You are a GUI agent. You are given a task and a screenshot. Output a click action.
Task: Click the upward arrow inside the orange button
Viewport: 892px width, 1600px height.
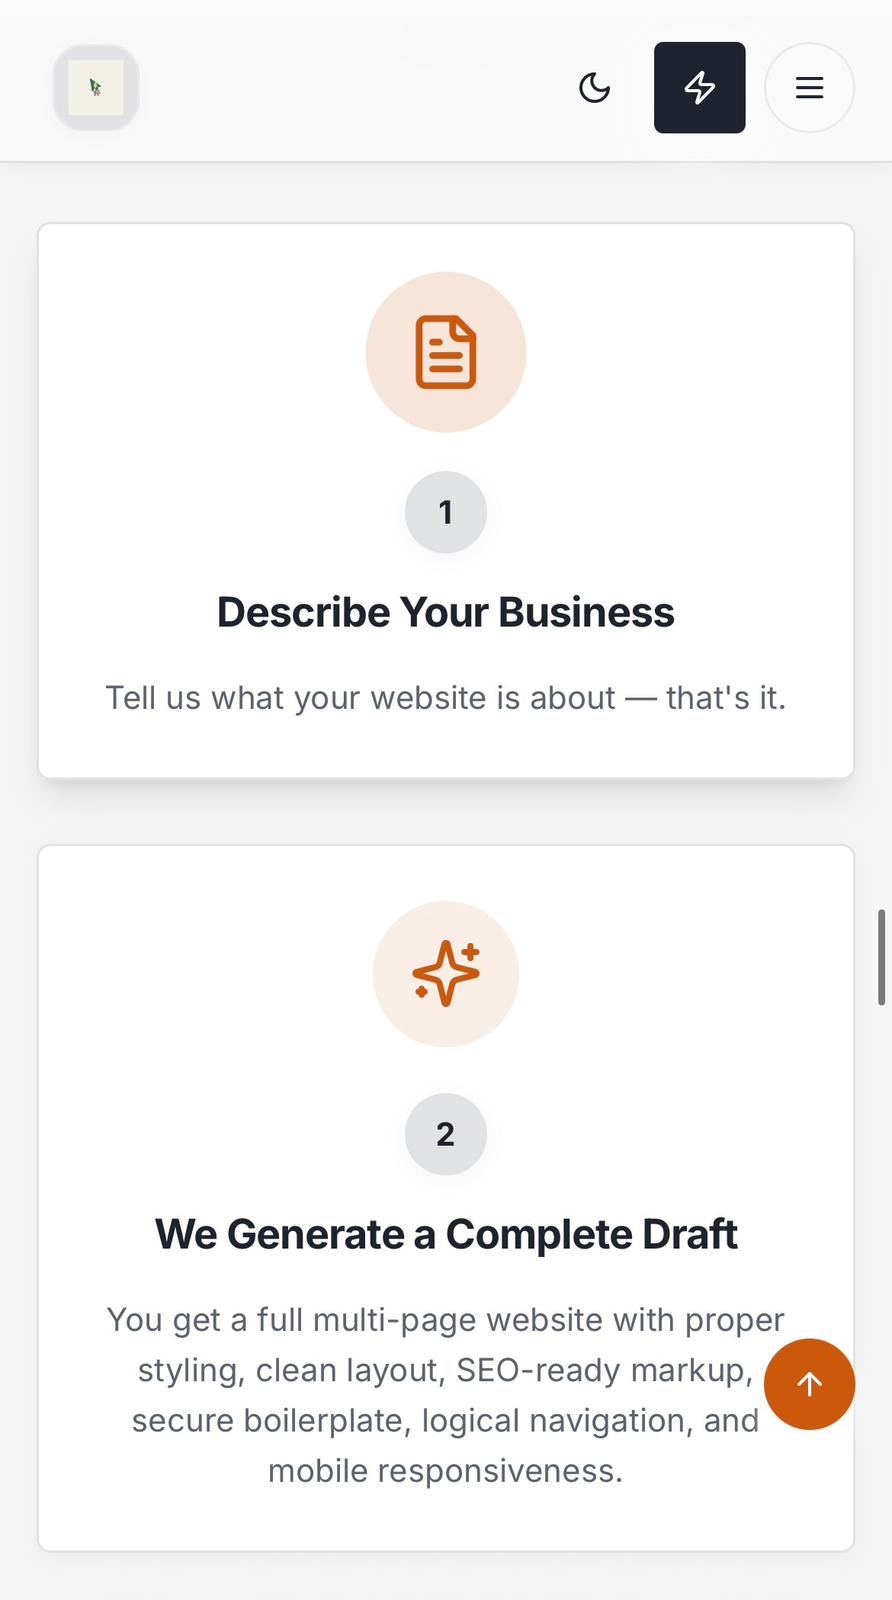click(809, 1384)
